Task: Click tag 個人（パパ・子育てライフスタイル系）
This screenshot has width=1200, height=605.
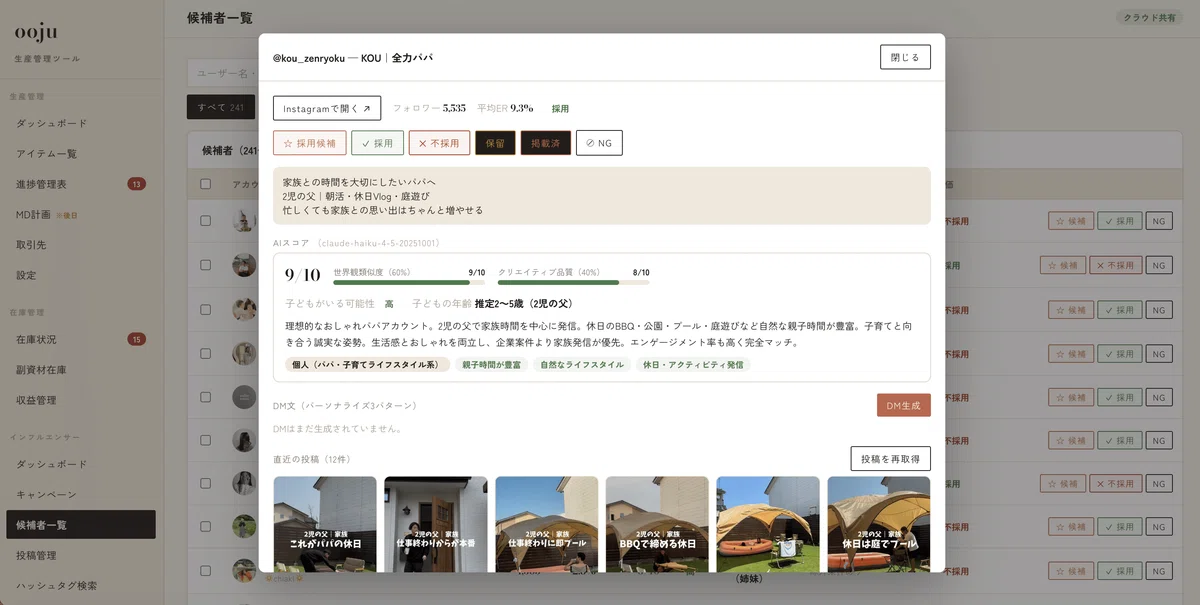Action: pos(367,365)
